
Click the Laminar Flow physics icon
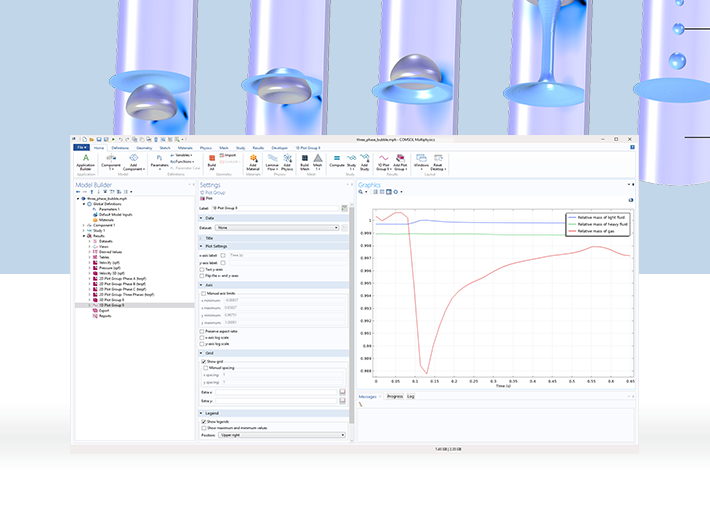pyautogui.click(x=272, y=158)
